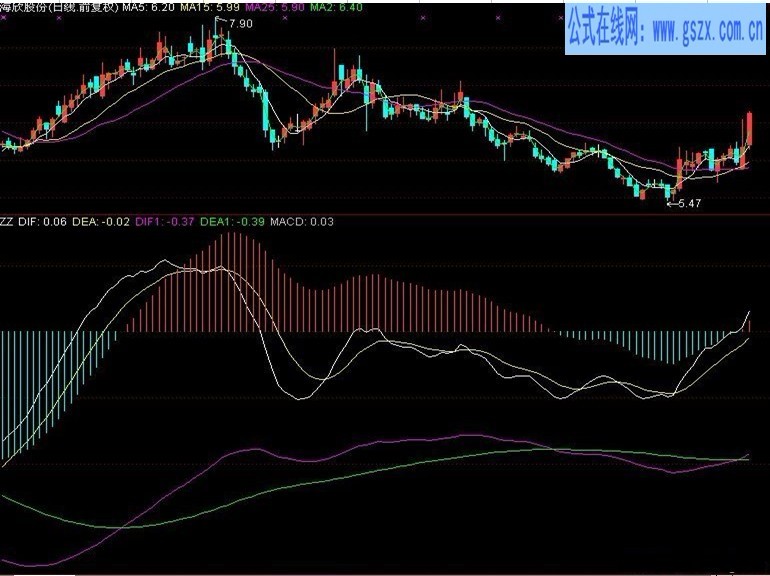Screen dimensions: 770x576
Task: Click the 5.47 low price marker
Action: coord(689,203)
